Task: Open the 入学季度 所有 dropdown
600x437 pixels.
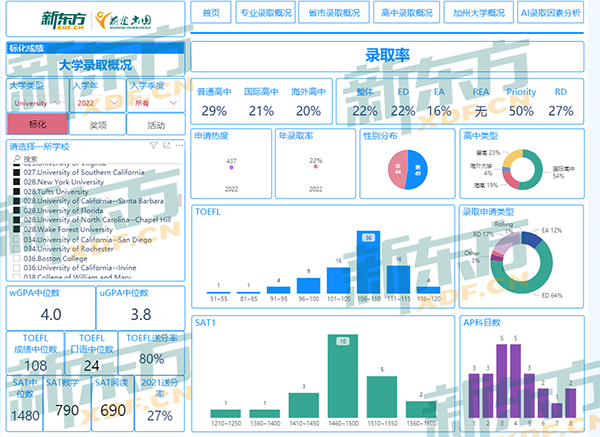Action: pos(156,103)
